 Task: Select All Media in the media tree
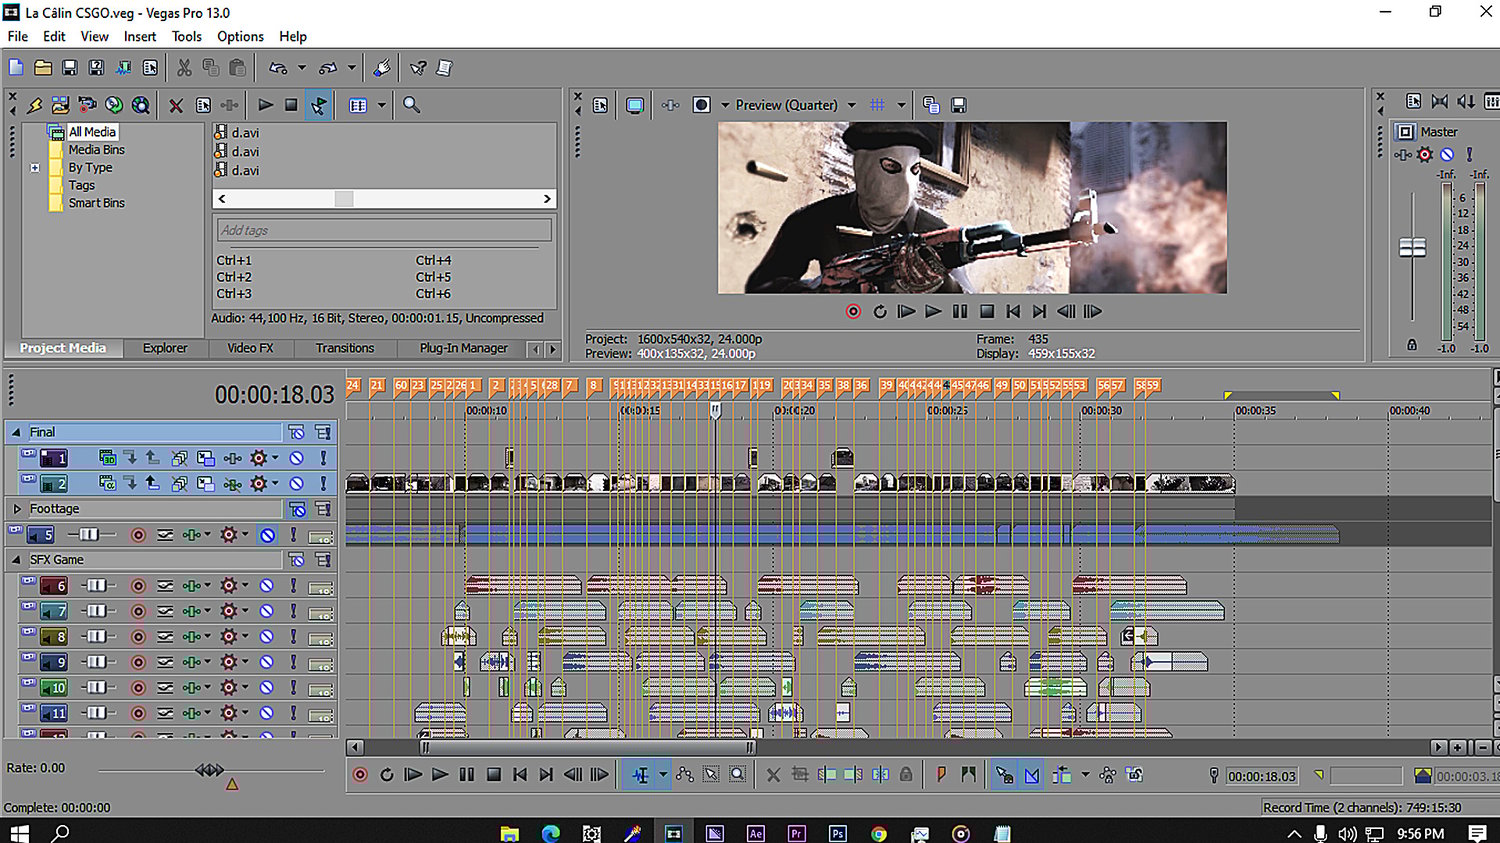(x=92, y=132)
